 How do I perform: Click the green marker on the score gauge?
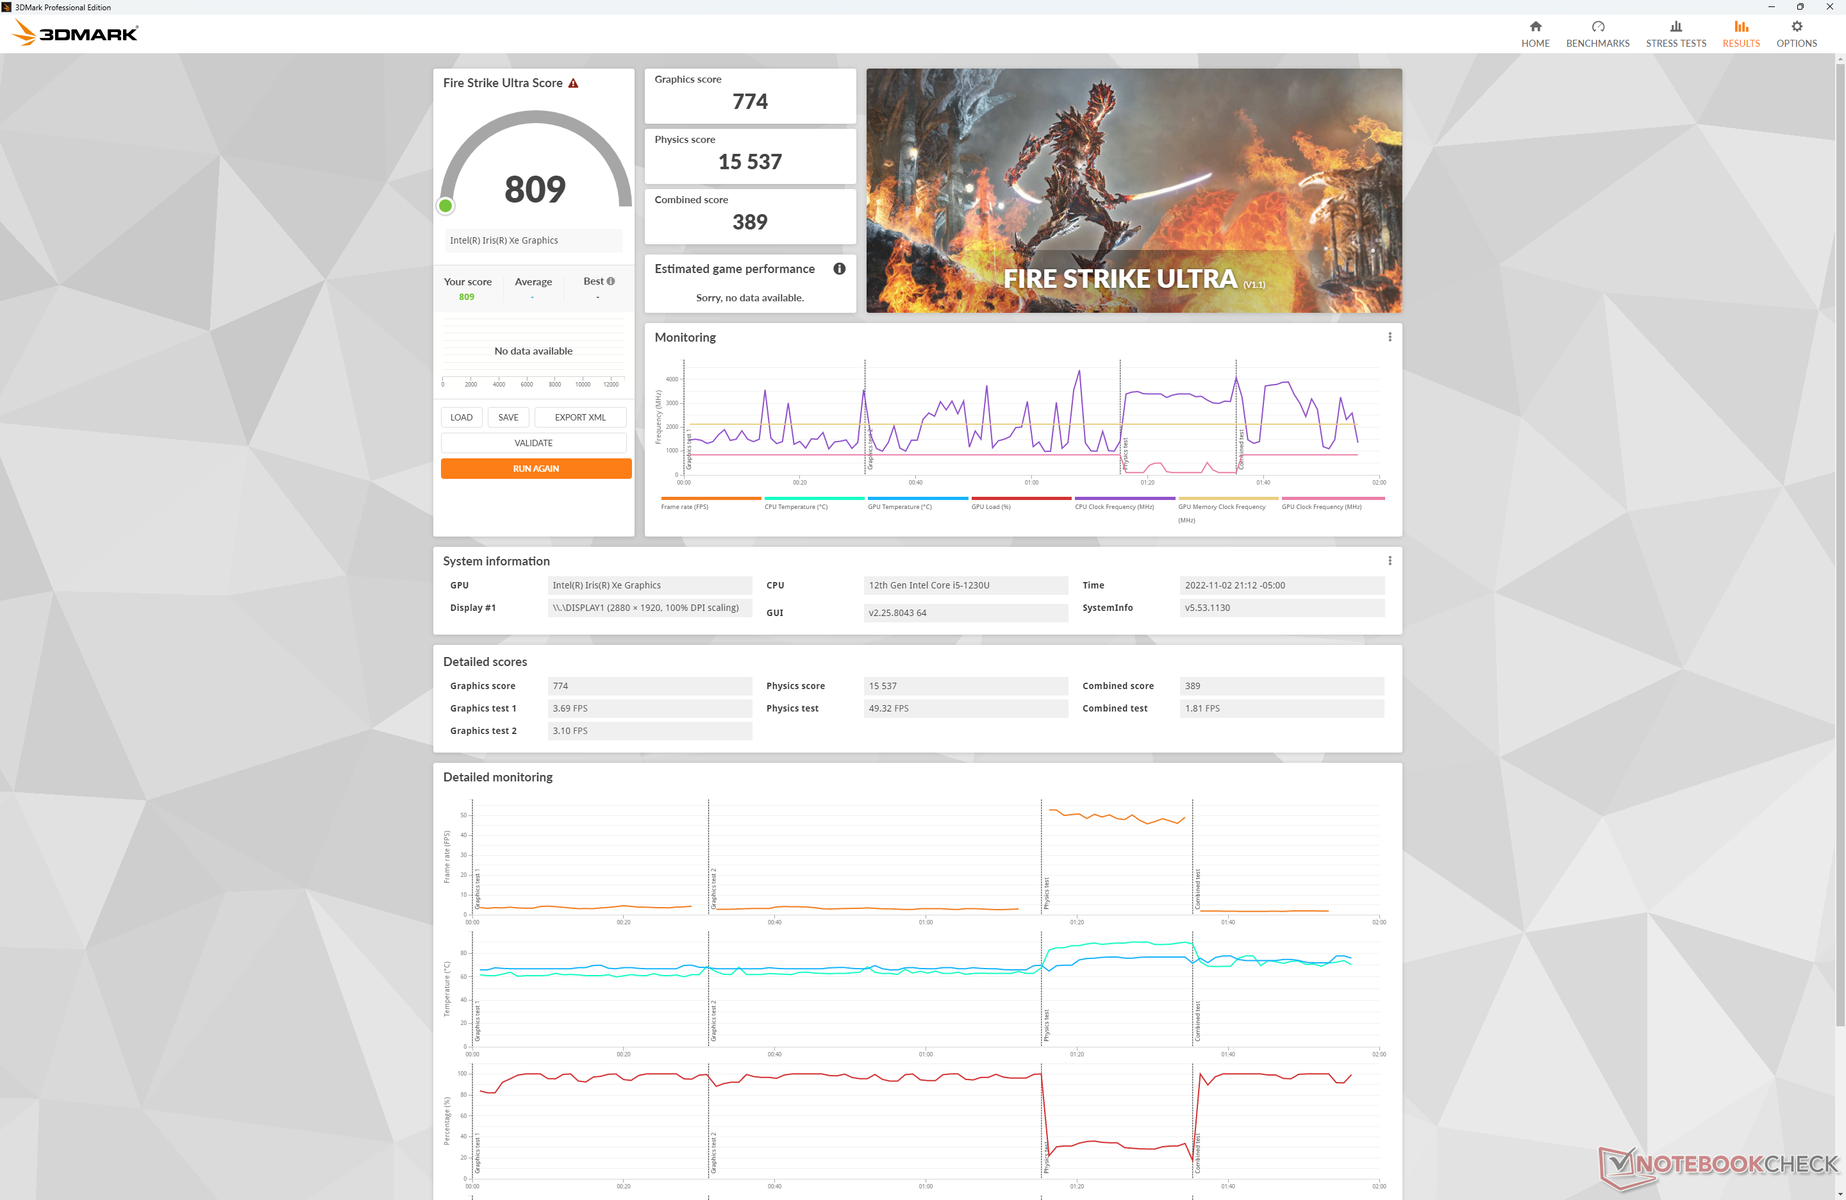(446, 206)
